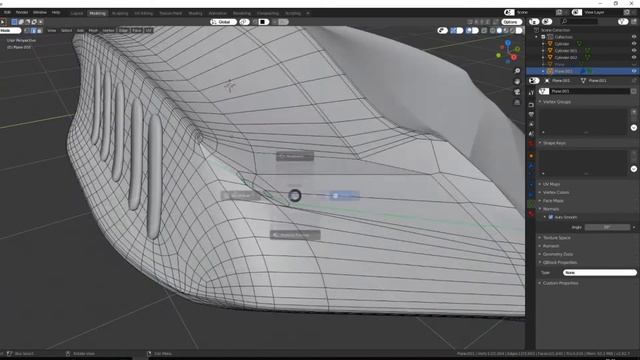Open outliner display mode dropdown
Image resolution: width=640 pixels, height=360 pixels.
click(x=534, y=22)
